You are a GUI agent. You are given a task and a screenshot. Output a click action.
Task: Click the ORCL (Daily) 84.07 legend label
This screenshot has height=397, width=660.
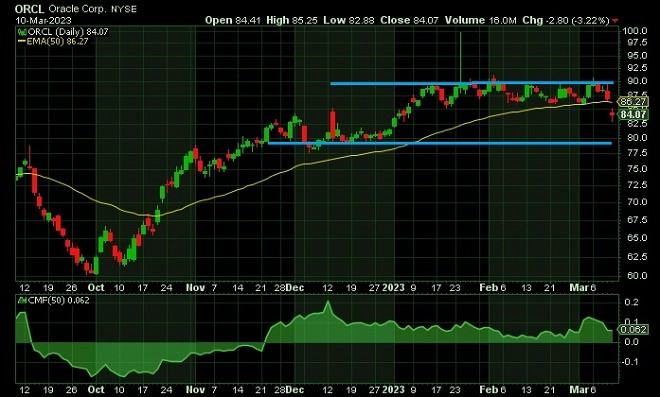coord(68,32)
